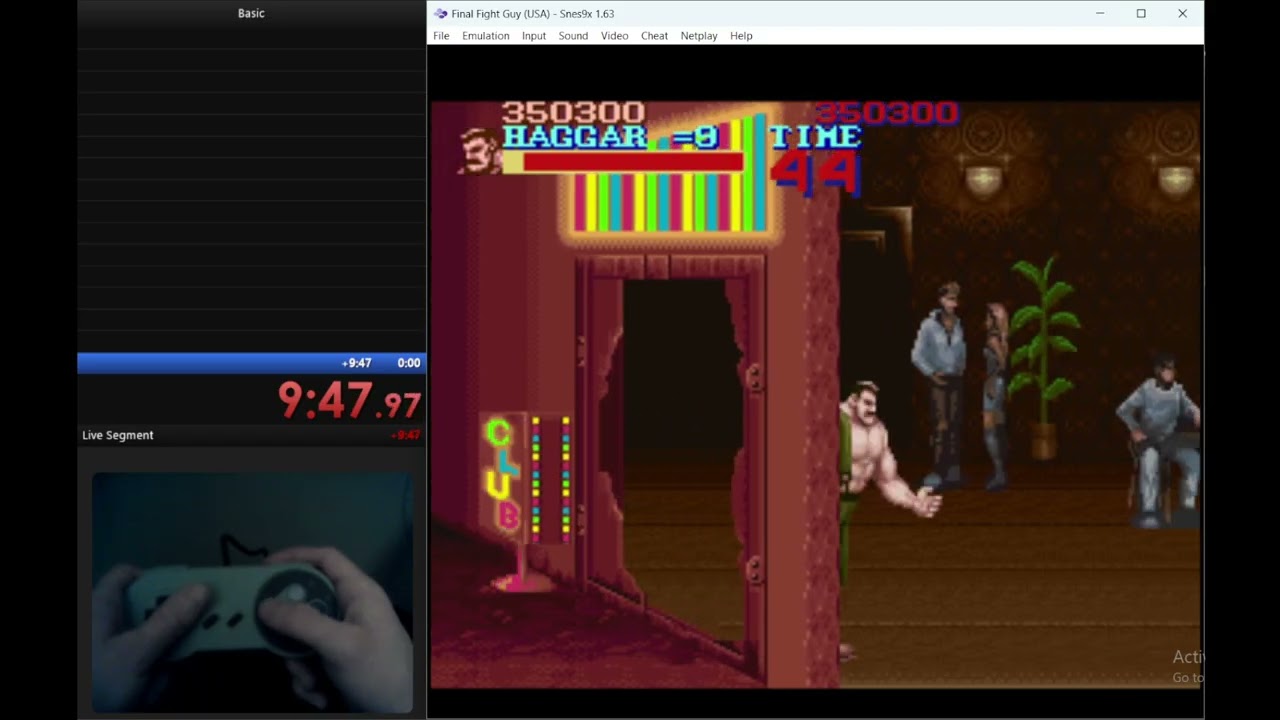Close the Snes9x window
The height and width of the screenshot is (720, 1280).
point(1182,14)
